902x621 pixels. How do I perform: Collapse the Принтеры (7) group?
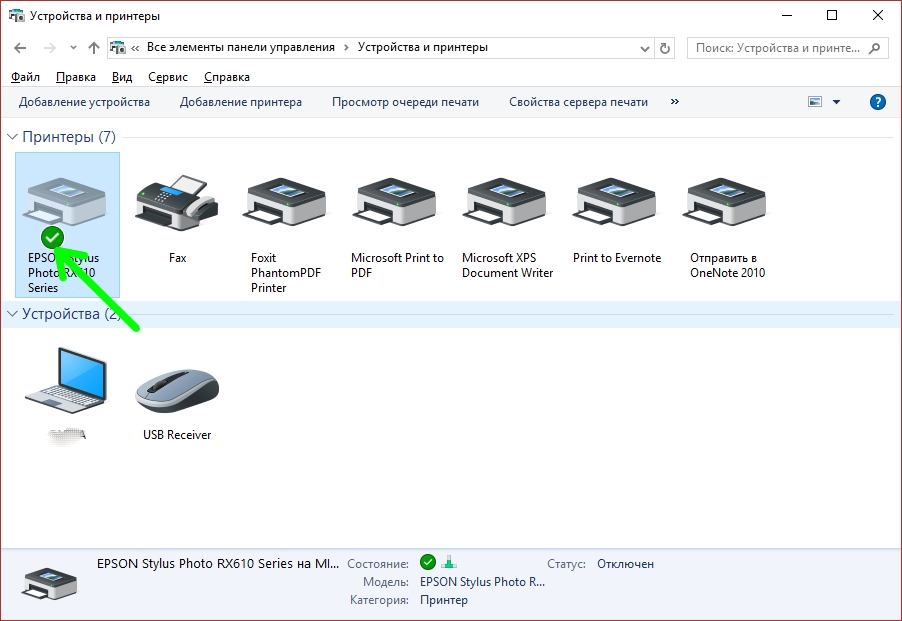coord(12,137)
